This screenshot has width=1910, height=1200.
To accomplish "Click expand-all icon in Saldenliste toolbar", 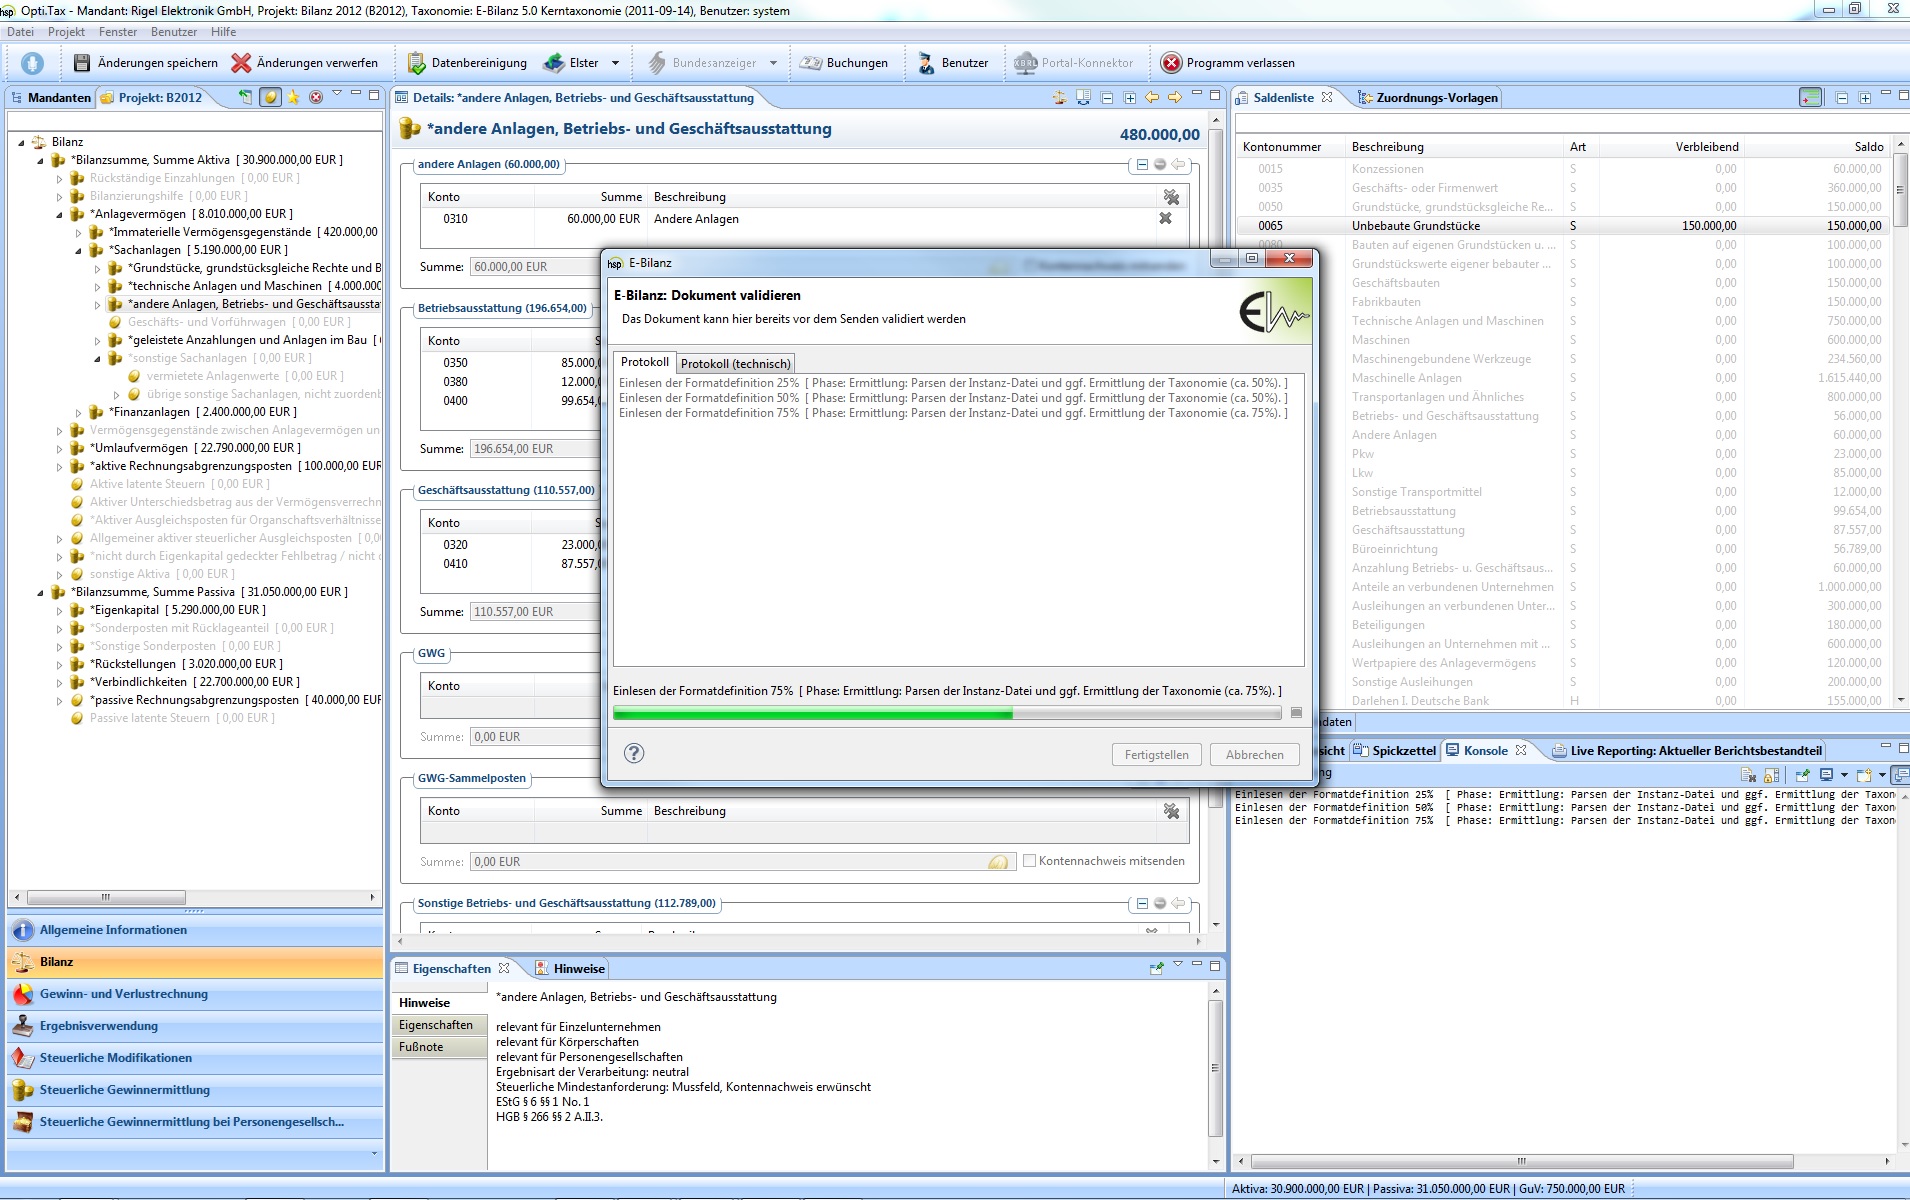I will click(1865, 98).
